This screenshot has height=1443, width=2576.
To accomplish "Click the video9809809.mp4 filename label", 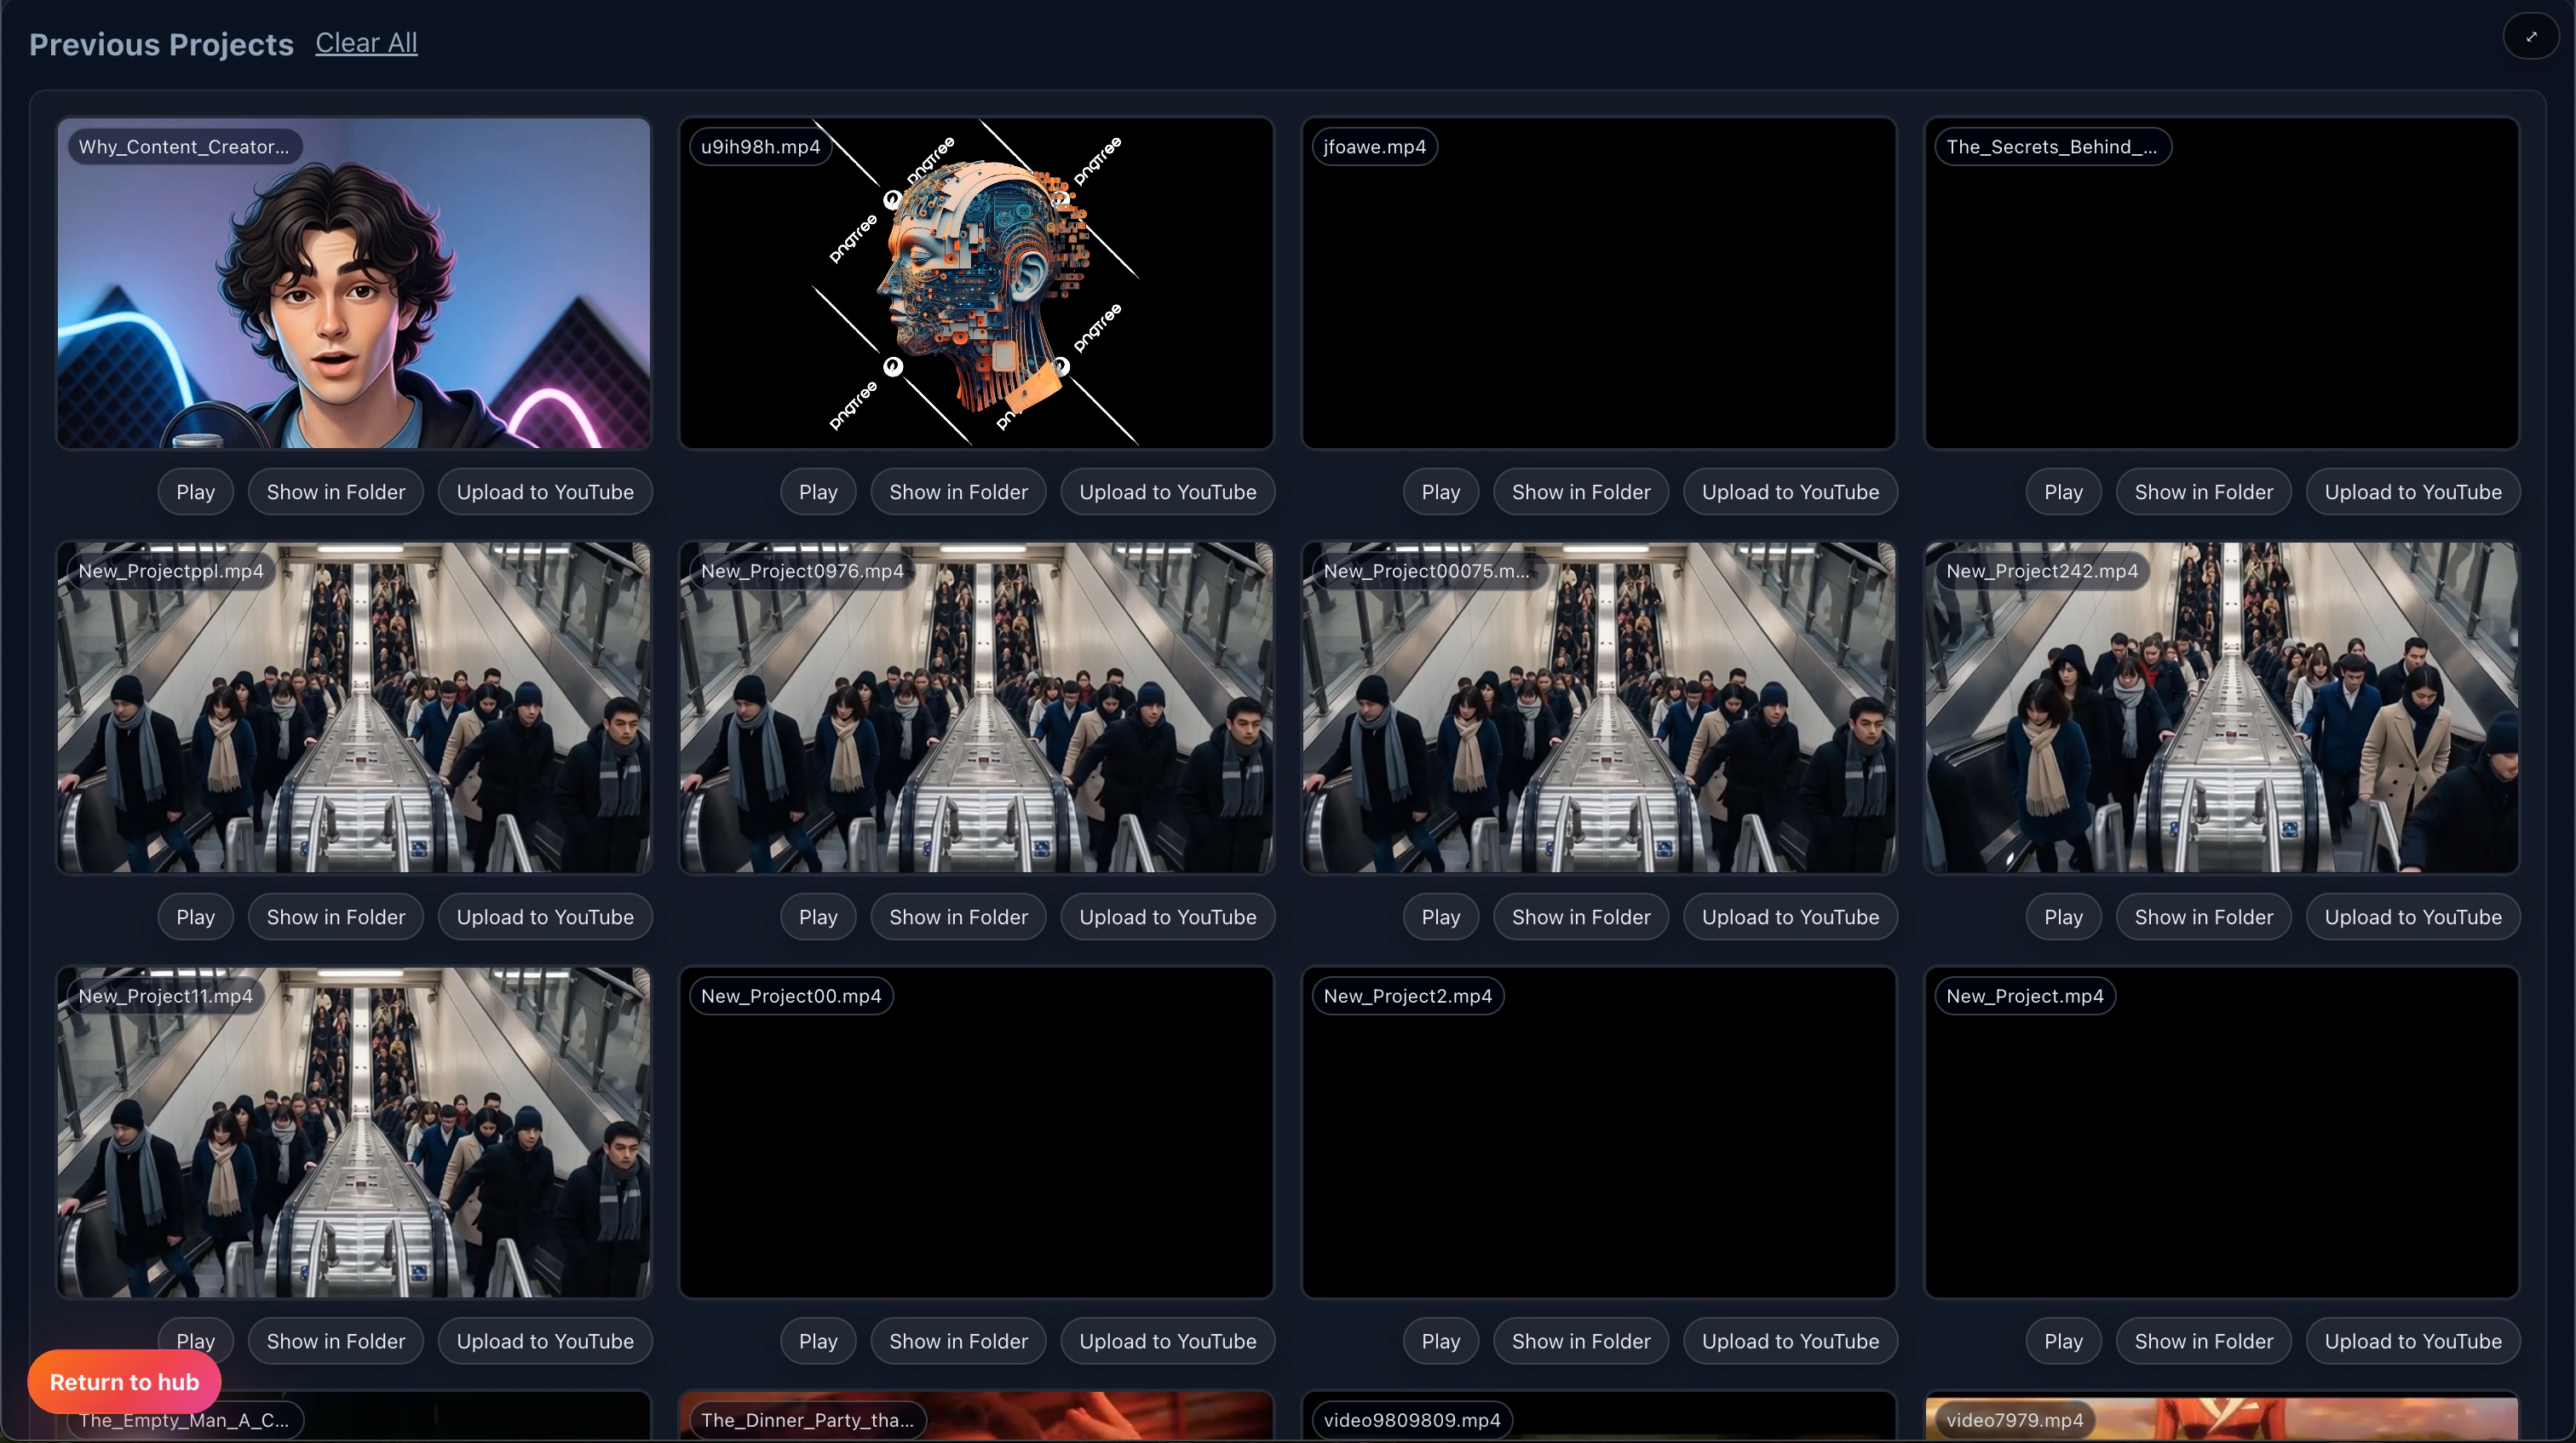I will click(1411, 1419).
